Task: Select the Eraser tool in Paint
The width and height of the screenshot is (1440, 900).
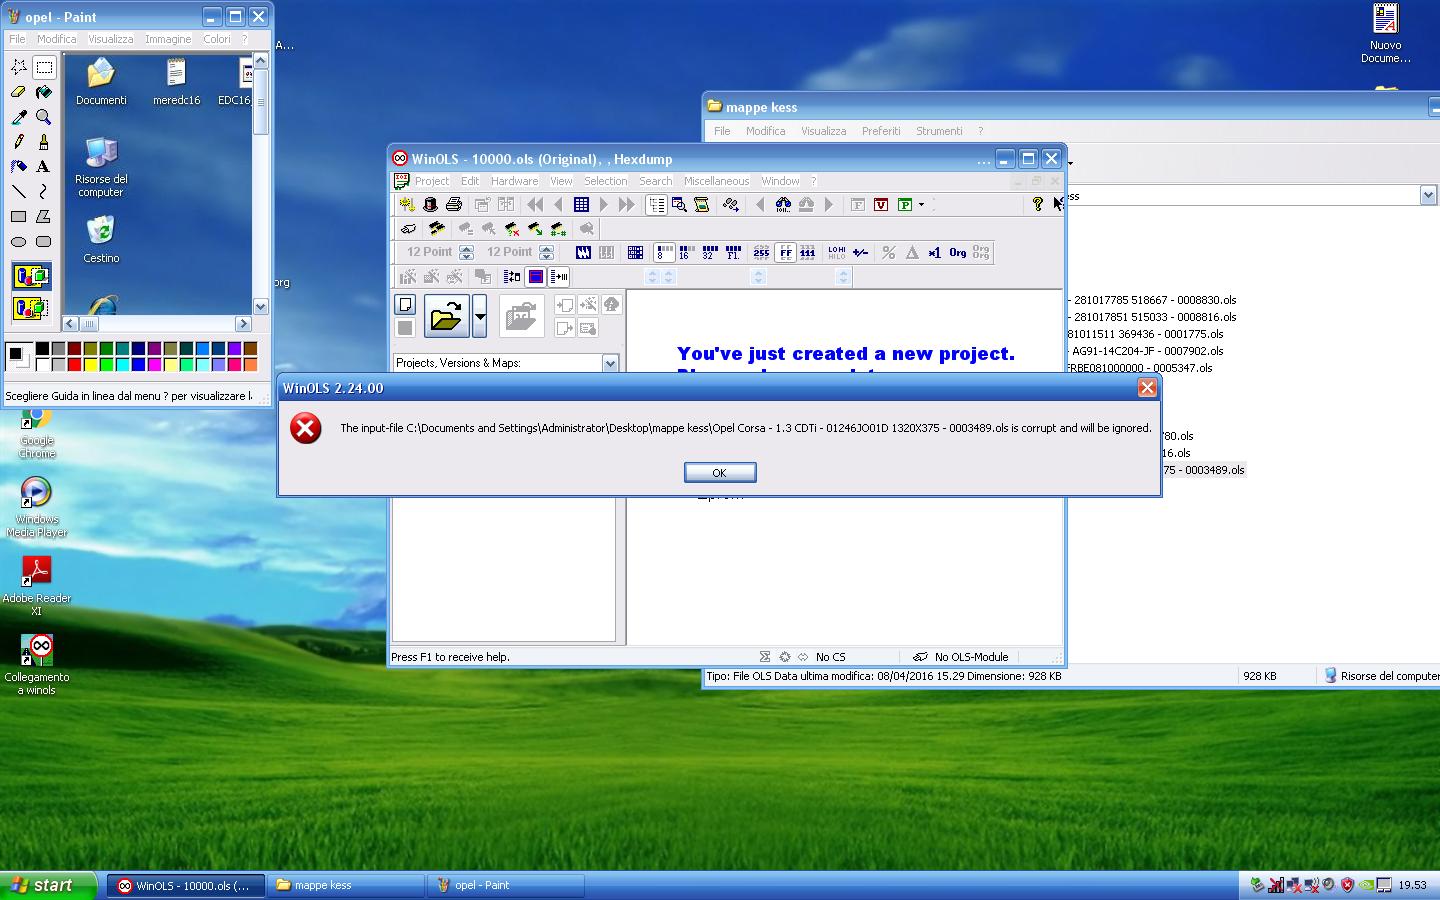Action: 18,92
